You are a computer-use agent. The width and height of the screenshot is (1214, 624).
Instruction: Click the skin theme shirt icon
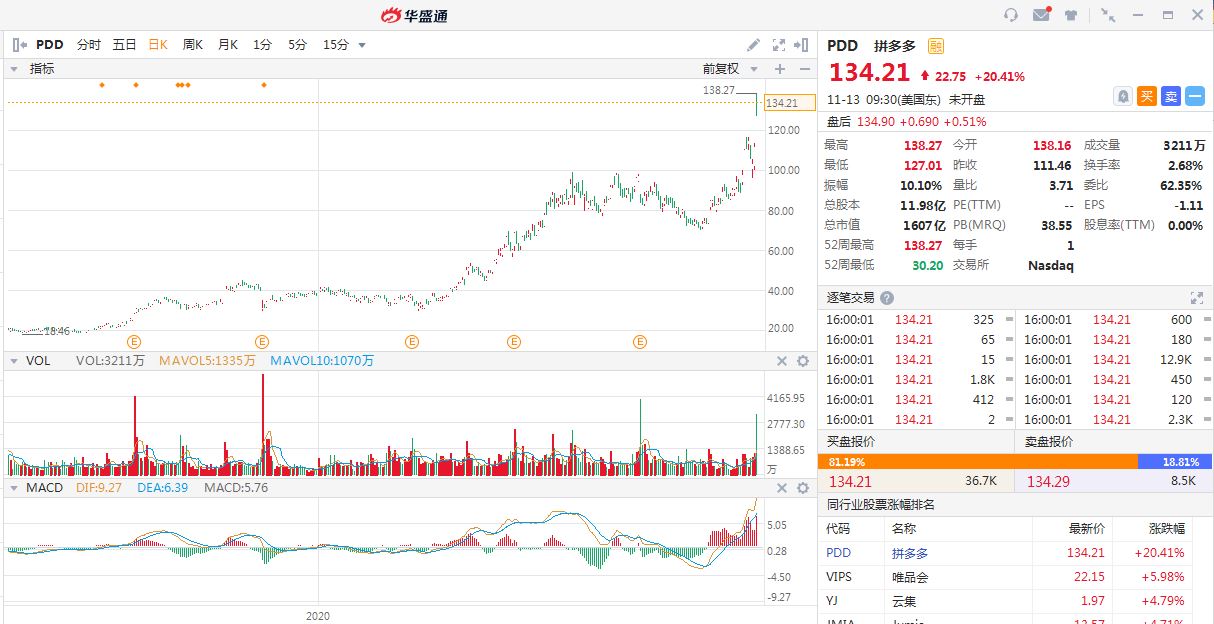coord(1071,15)
